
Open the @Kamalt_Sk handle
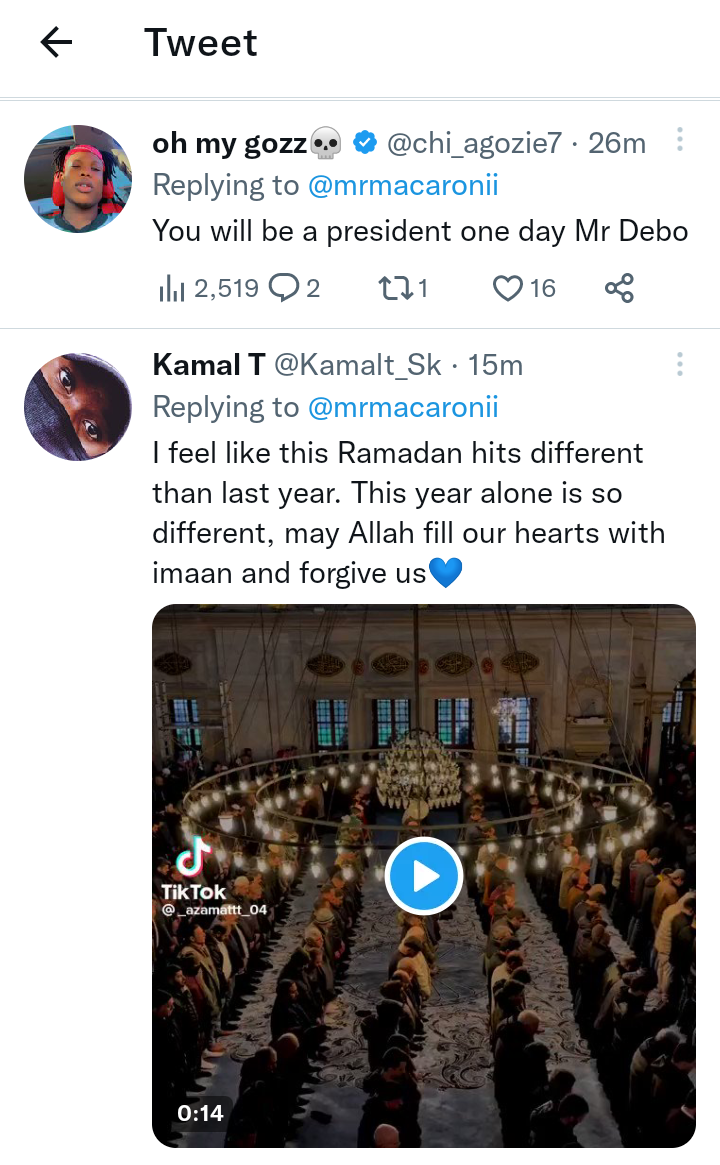[357, 365]
